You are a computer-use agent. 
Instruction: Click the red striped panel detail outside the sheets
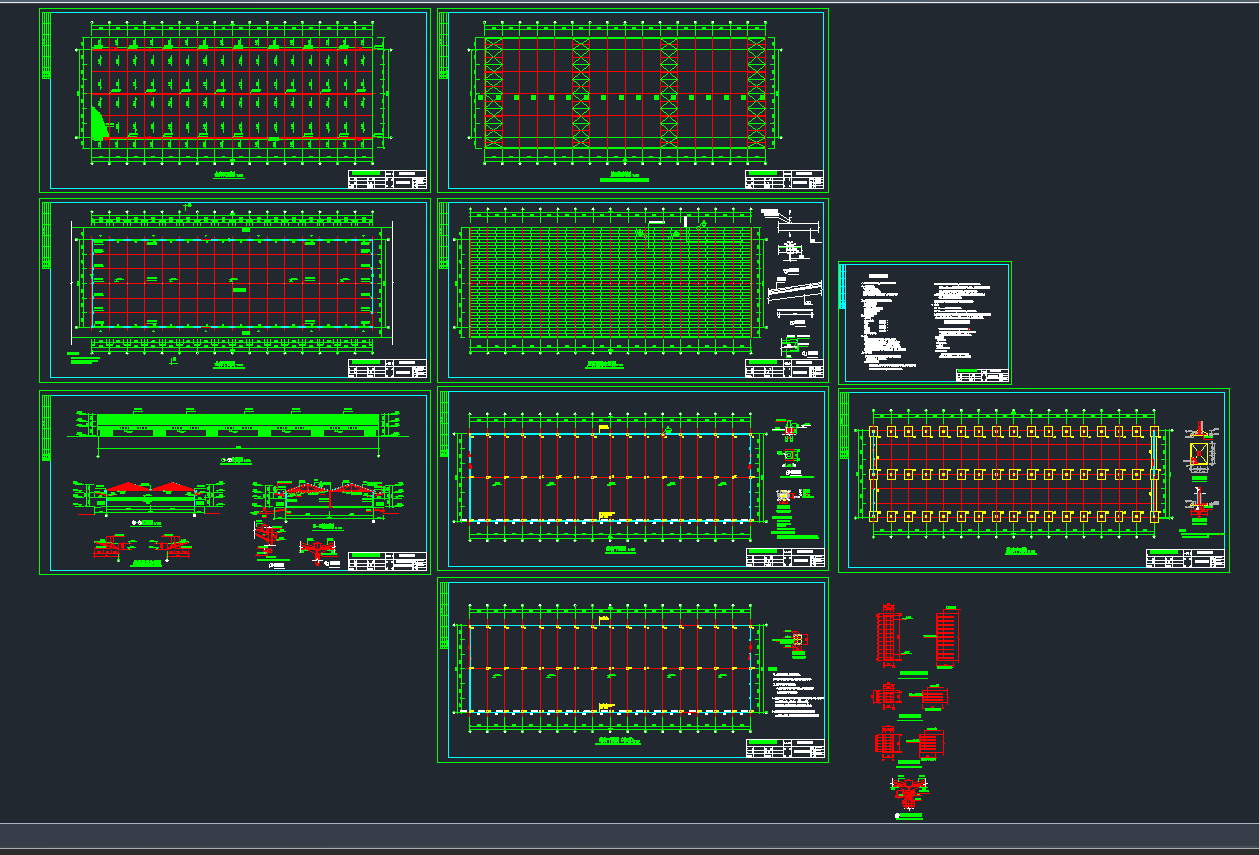(947, 639)
